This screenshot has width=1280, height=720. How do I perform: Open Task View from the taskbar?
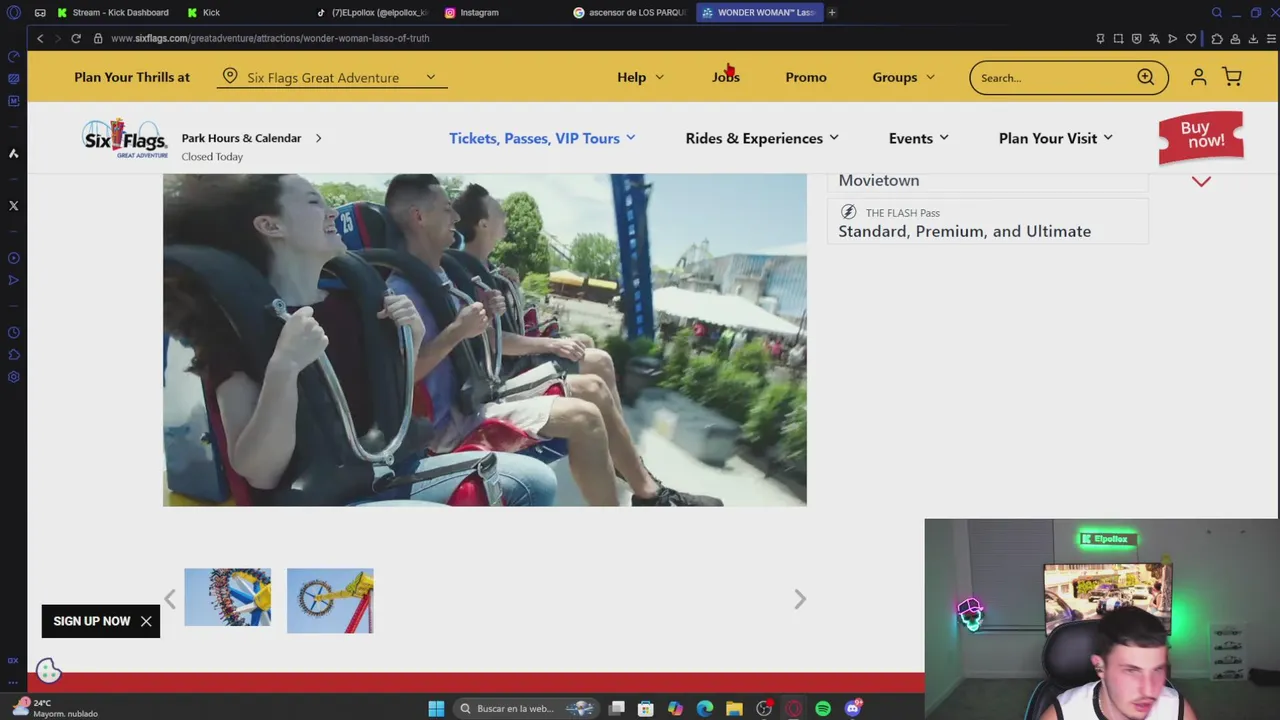click(x=617, y=708)
